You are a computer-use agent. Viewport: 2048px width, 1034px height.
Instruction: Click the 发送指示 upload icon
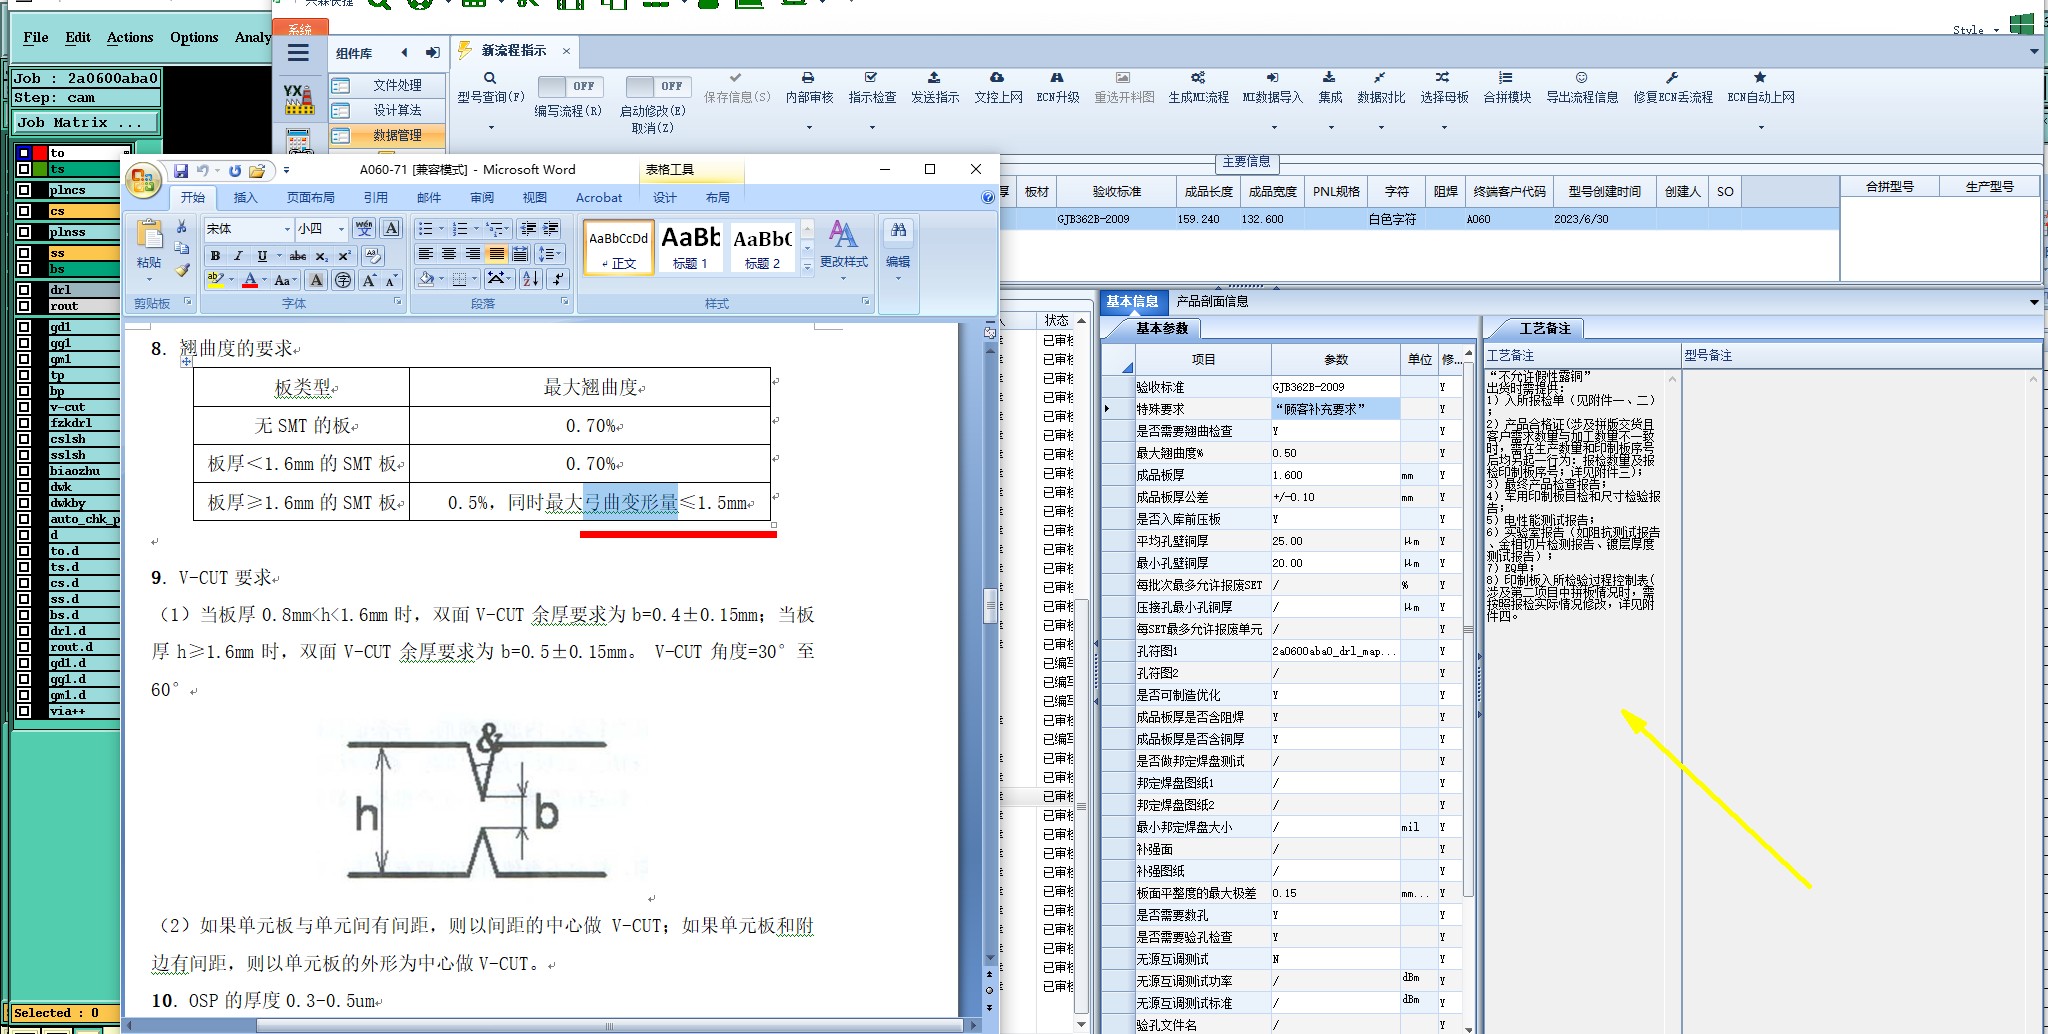(934, 78)
